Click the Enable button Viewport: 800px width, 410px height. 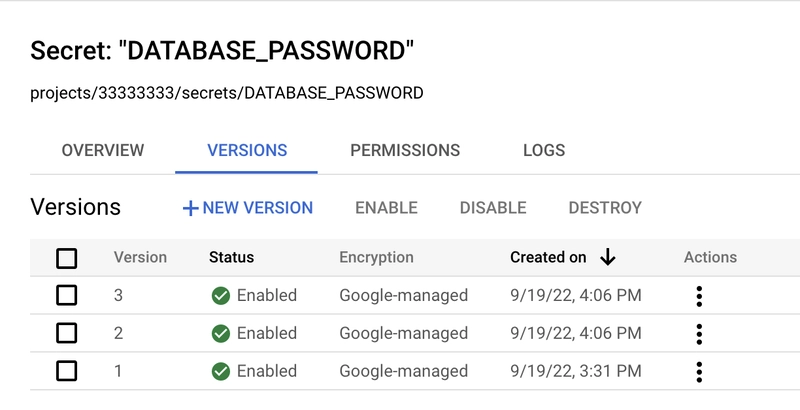[x=386, y=208]
